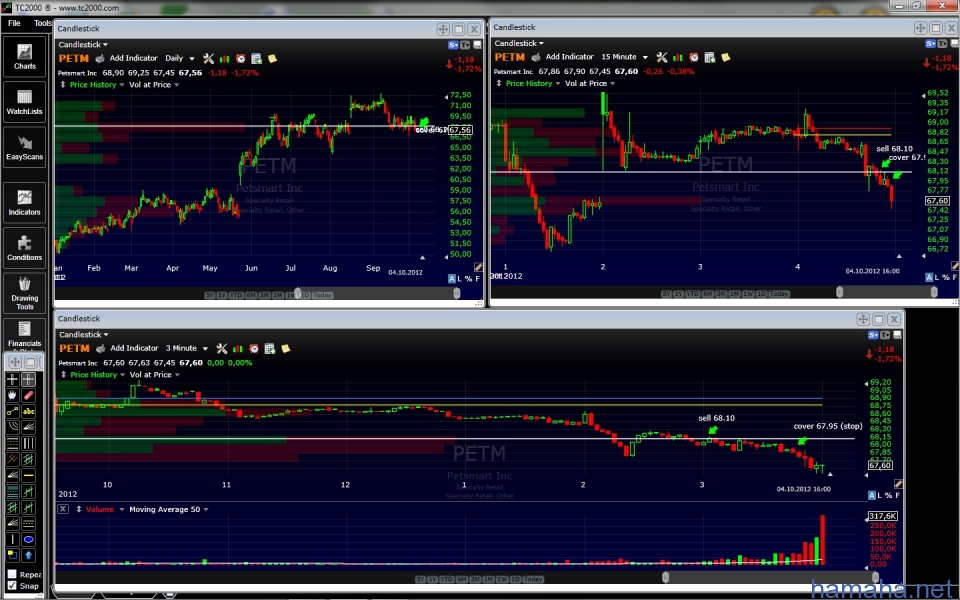Click left time-range slider handle on 3 Minute chart
This screenshot has width=960, height=600.
click(x=666, y=577)
